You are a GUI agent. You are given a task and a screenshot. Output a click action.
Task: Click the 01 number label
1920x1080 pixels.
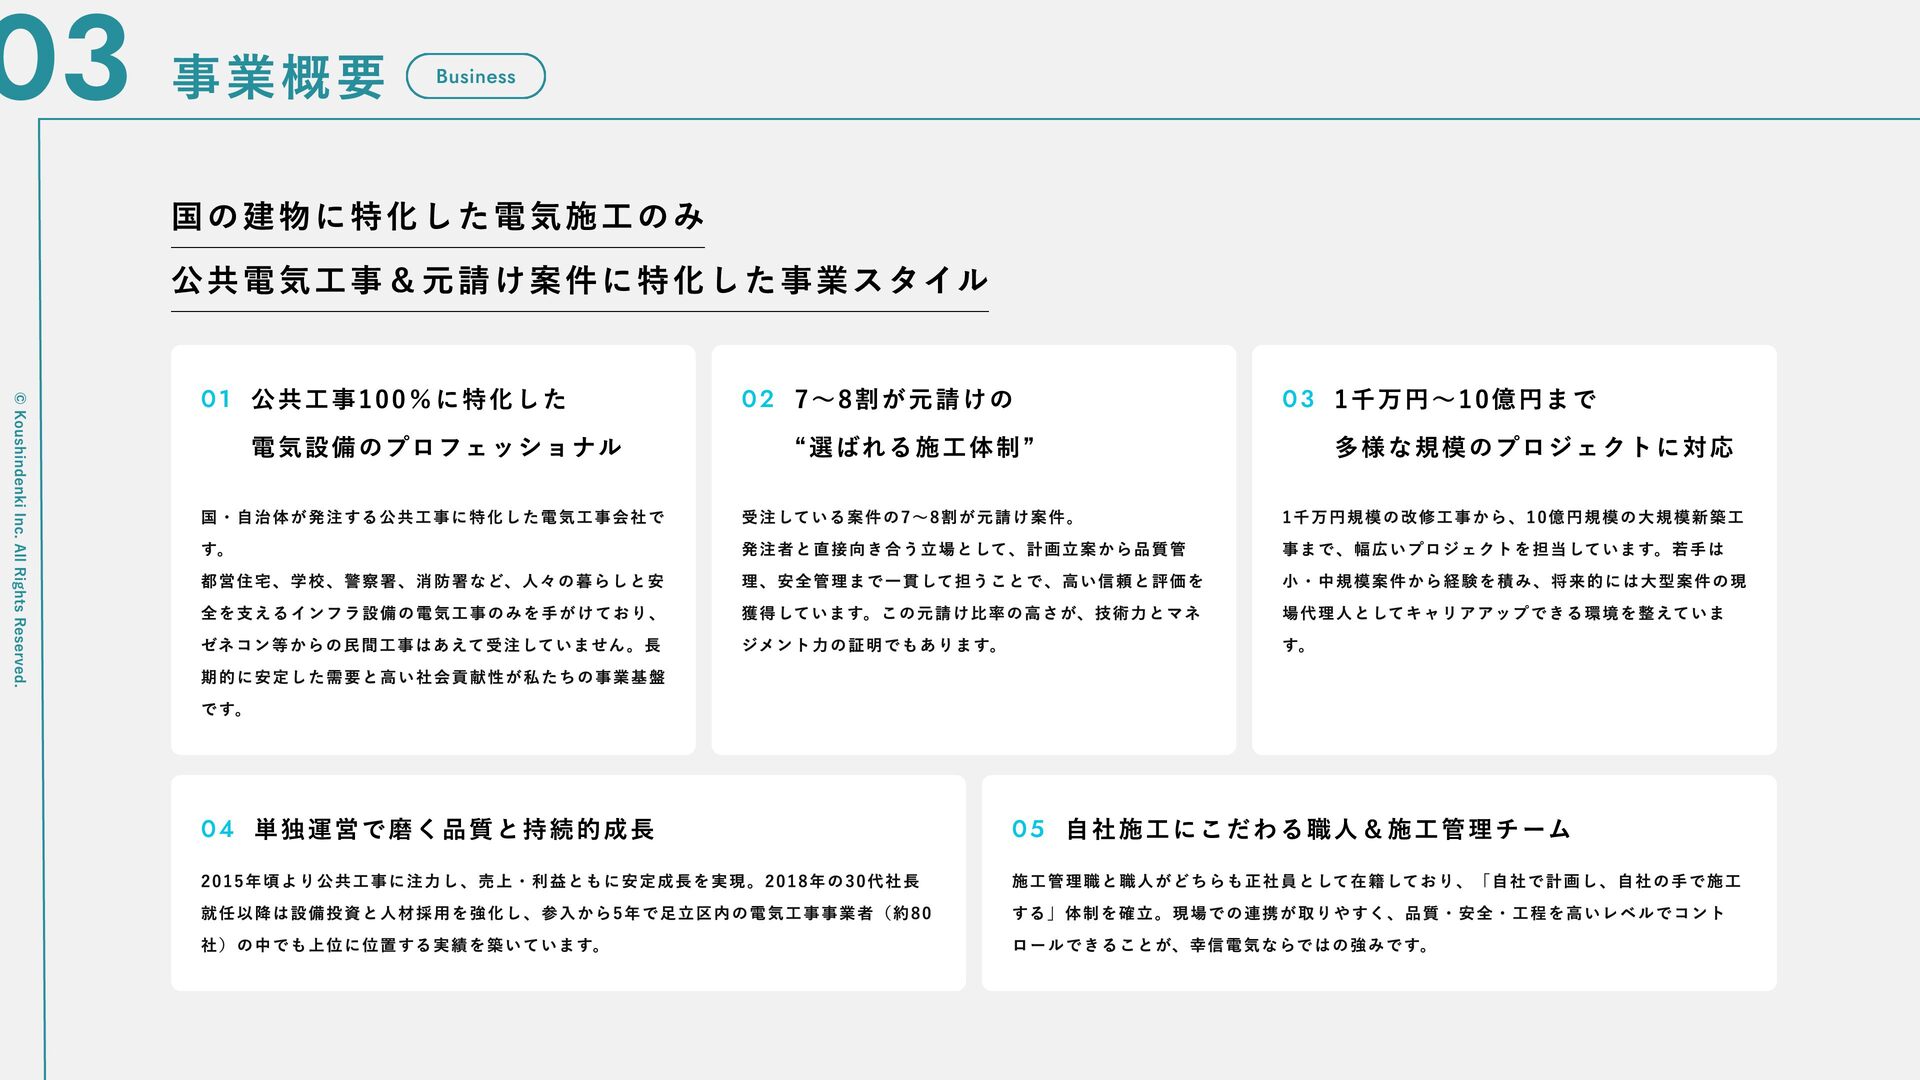click(216, 399)
